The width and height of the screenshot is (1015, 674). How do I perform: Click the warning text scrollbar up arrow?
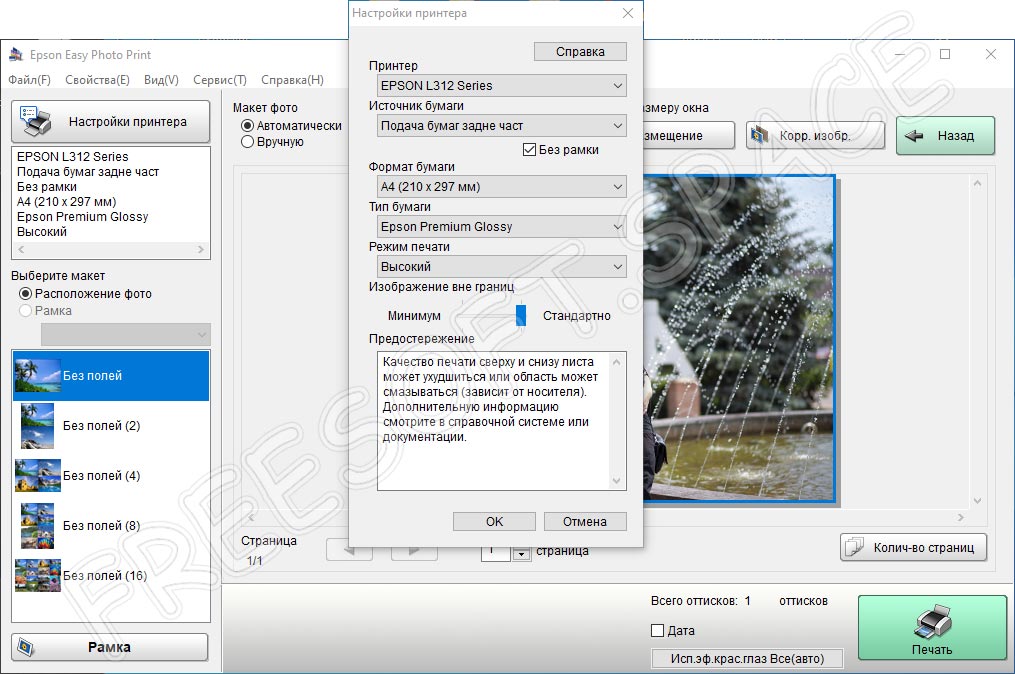[x=616, y=362]
